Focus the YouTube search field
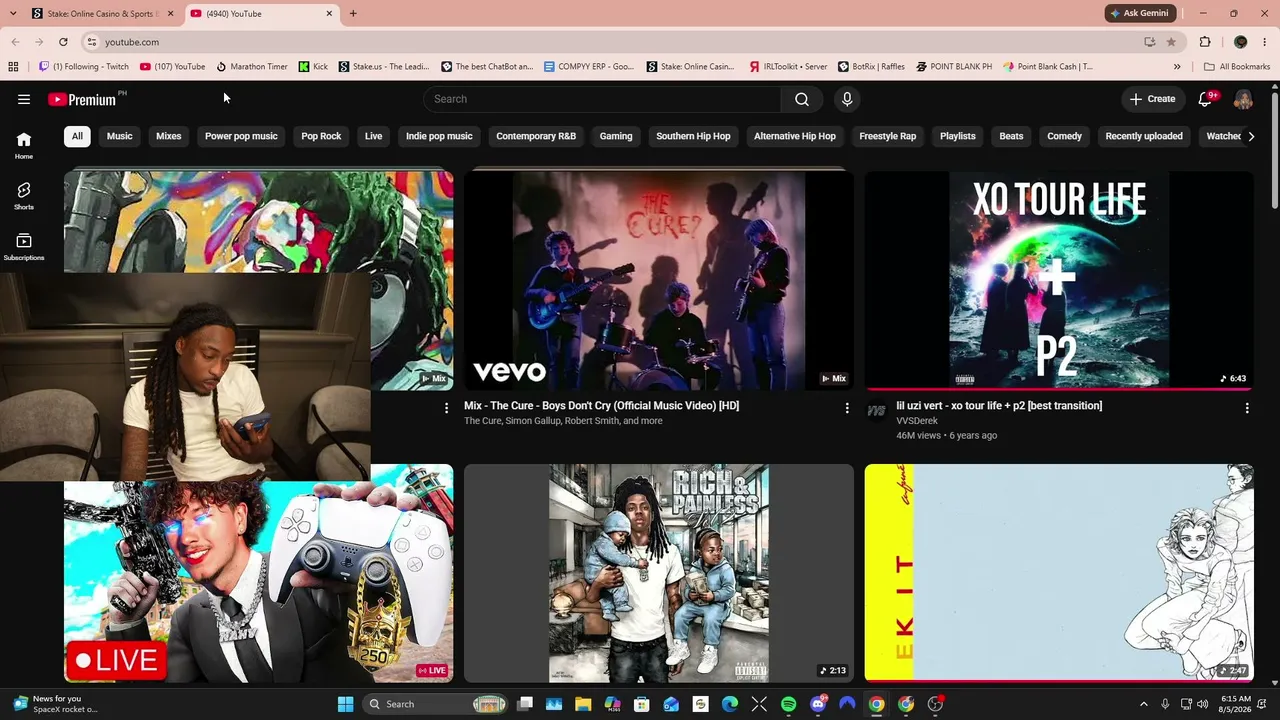This screenshot has height=720, width=1280. pos(602,99)
